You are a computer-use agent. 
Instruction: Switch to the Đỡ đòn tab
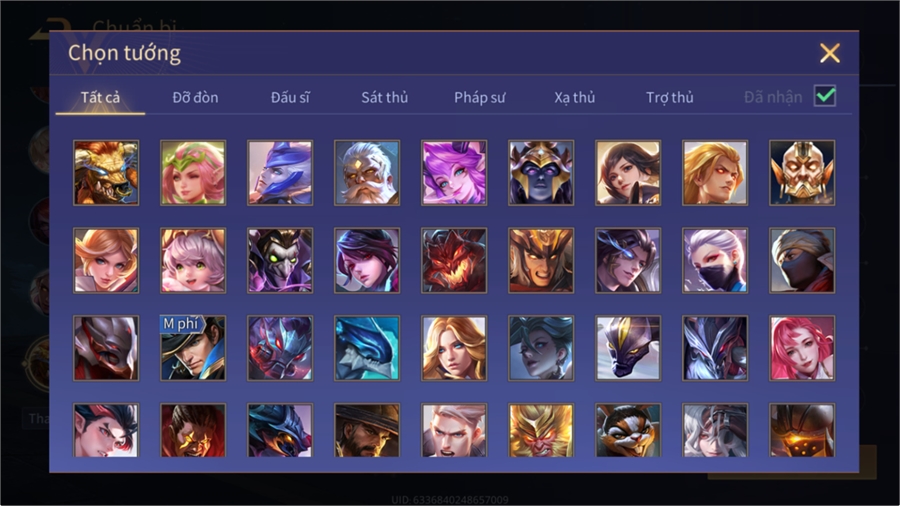click(x=195, y=98)
